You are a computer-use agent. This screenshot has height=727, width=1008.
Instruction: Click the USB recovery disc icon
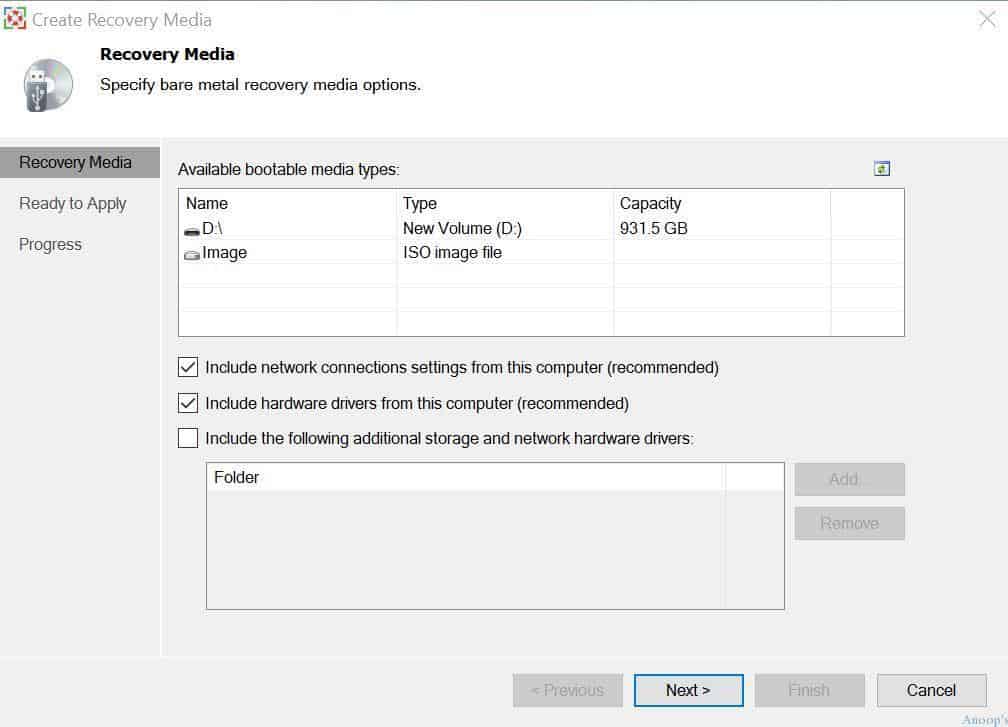(48, 85)
